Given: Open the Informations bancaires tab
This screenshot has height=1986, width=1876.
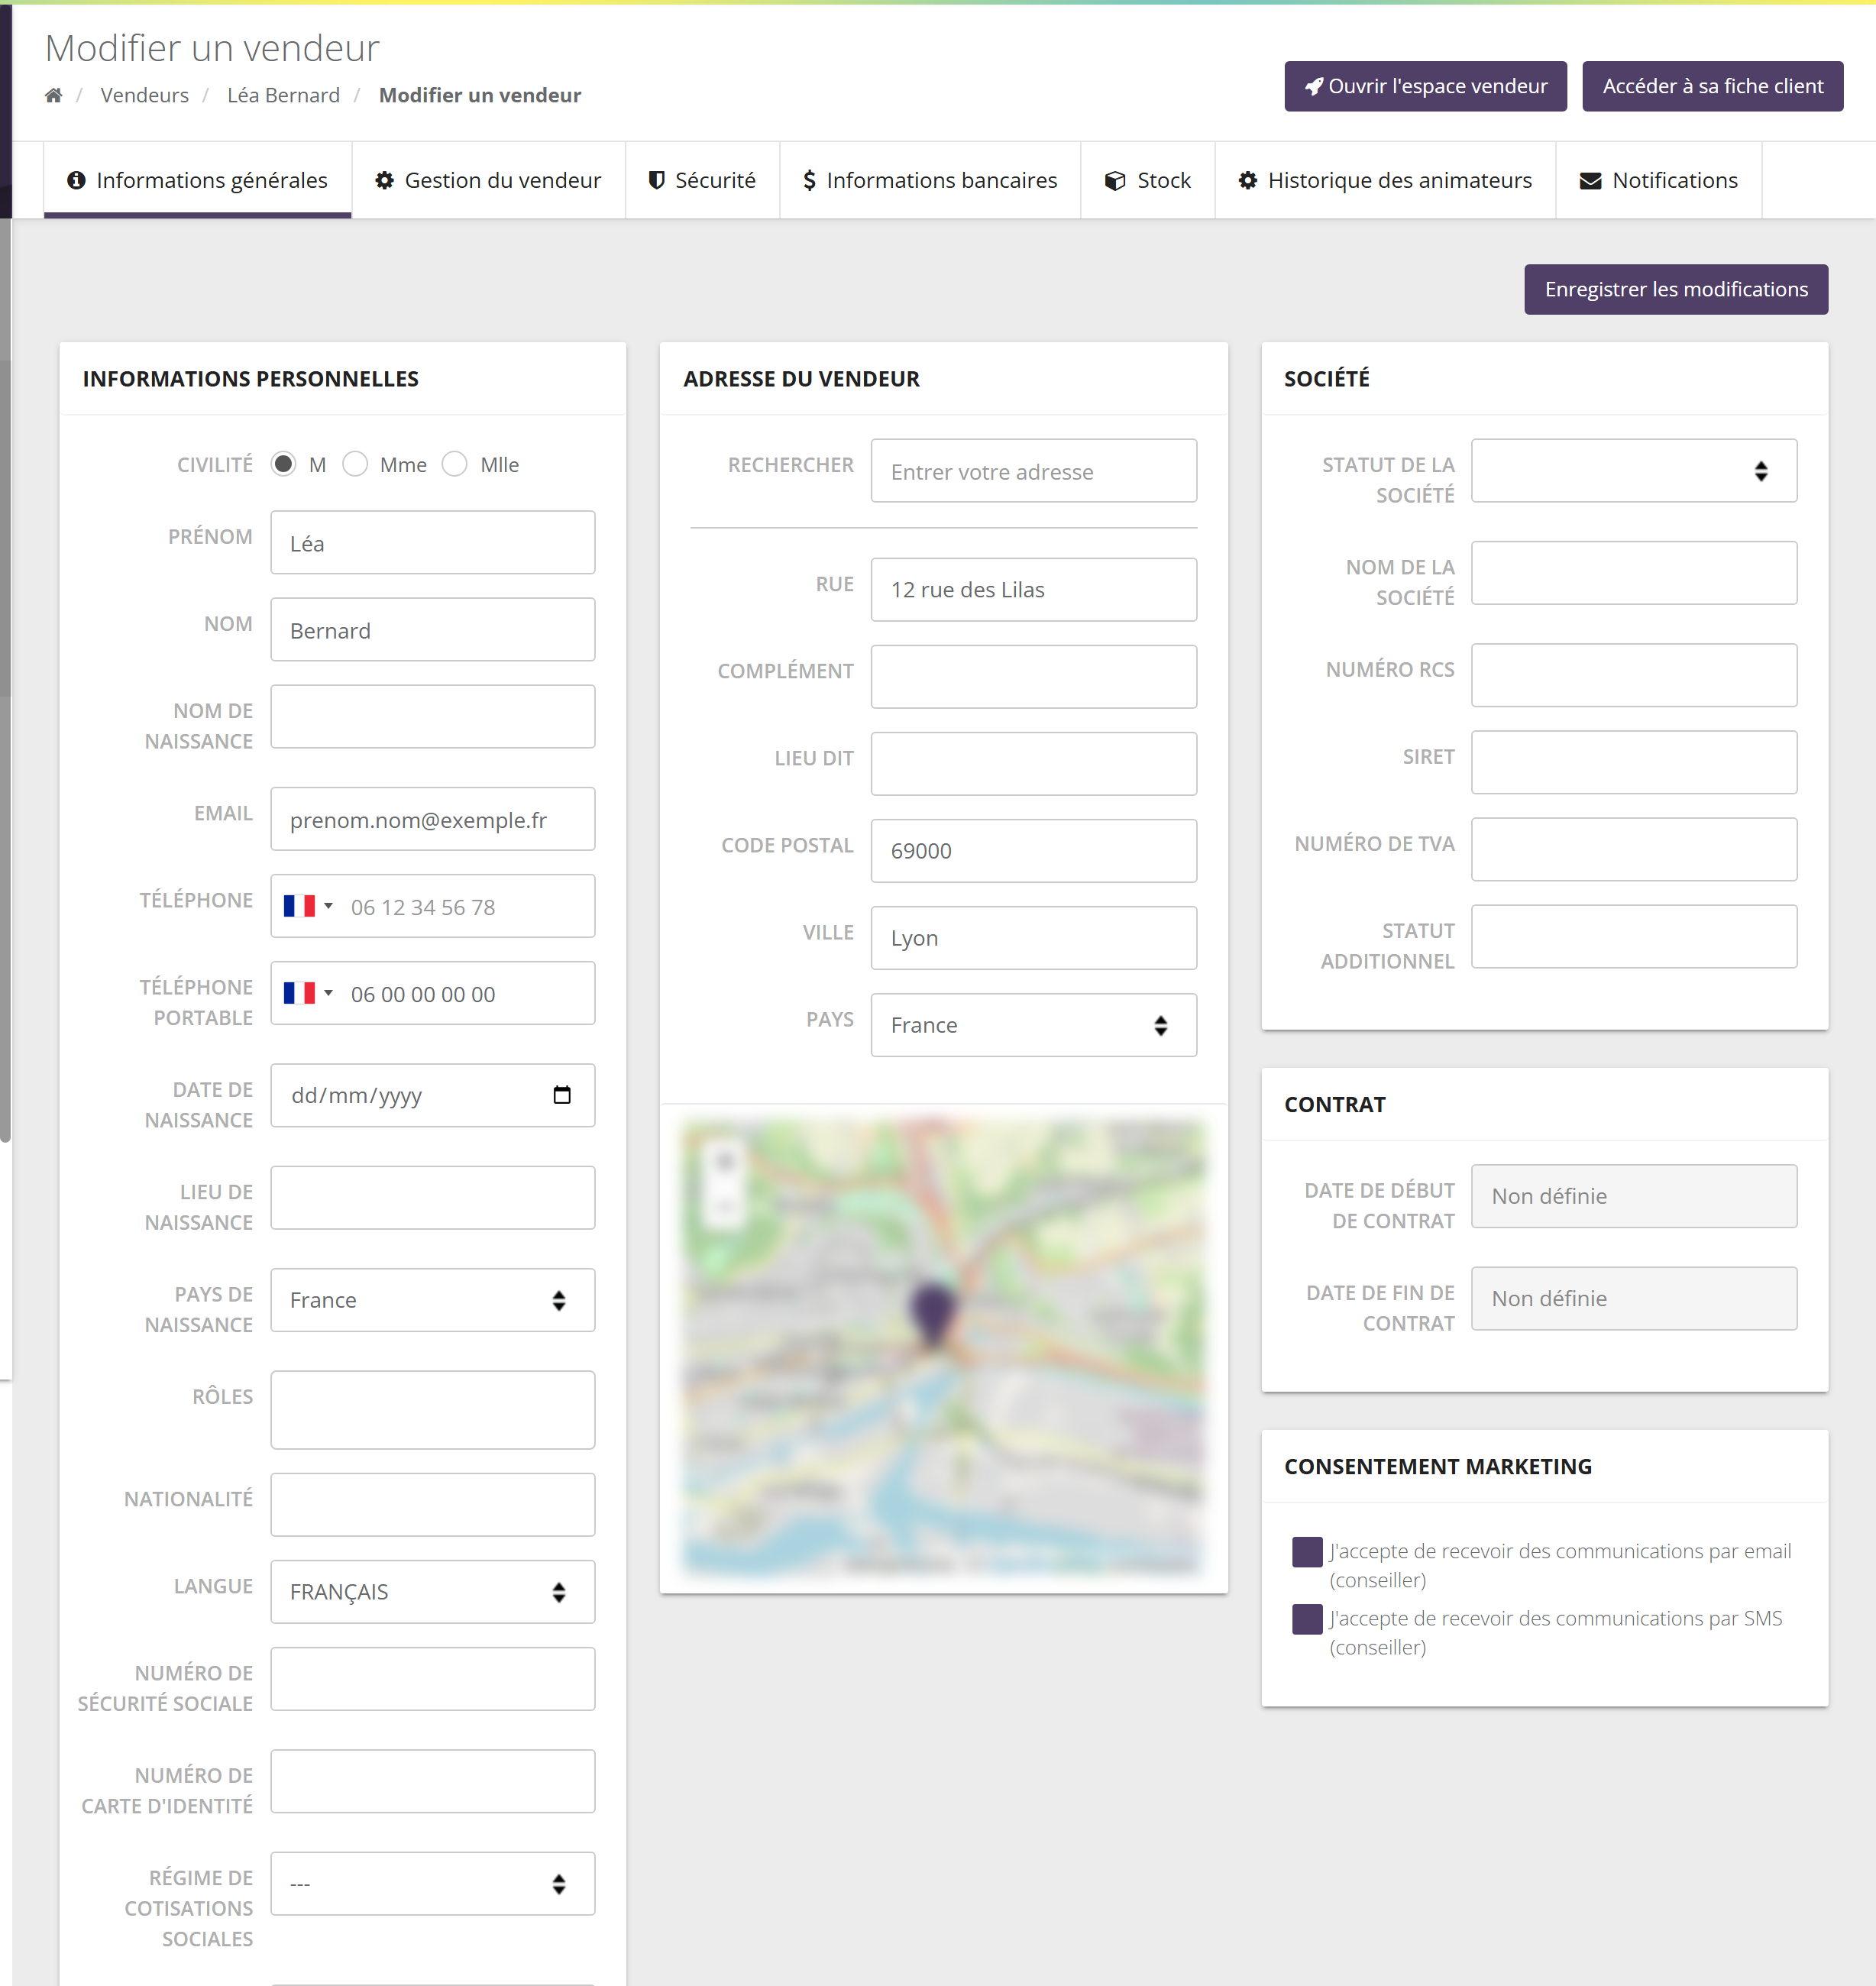Looking at the screenshot, I should (930, 180).
